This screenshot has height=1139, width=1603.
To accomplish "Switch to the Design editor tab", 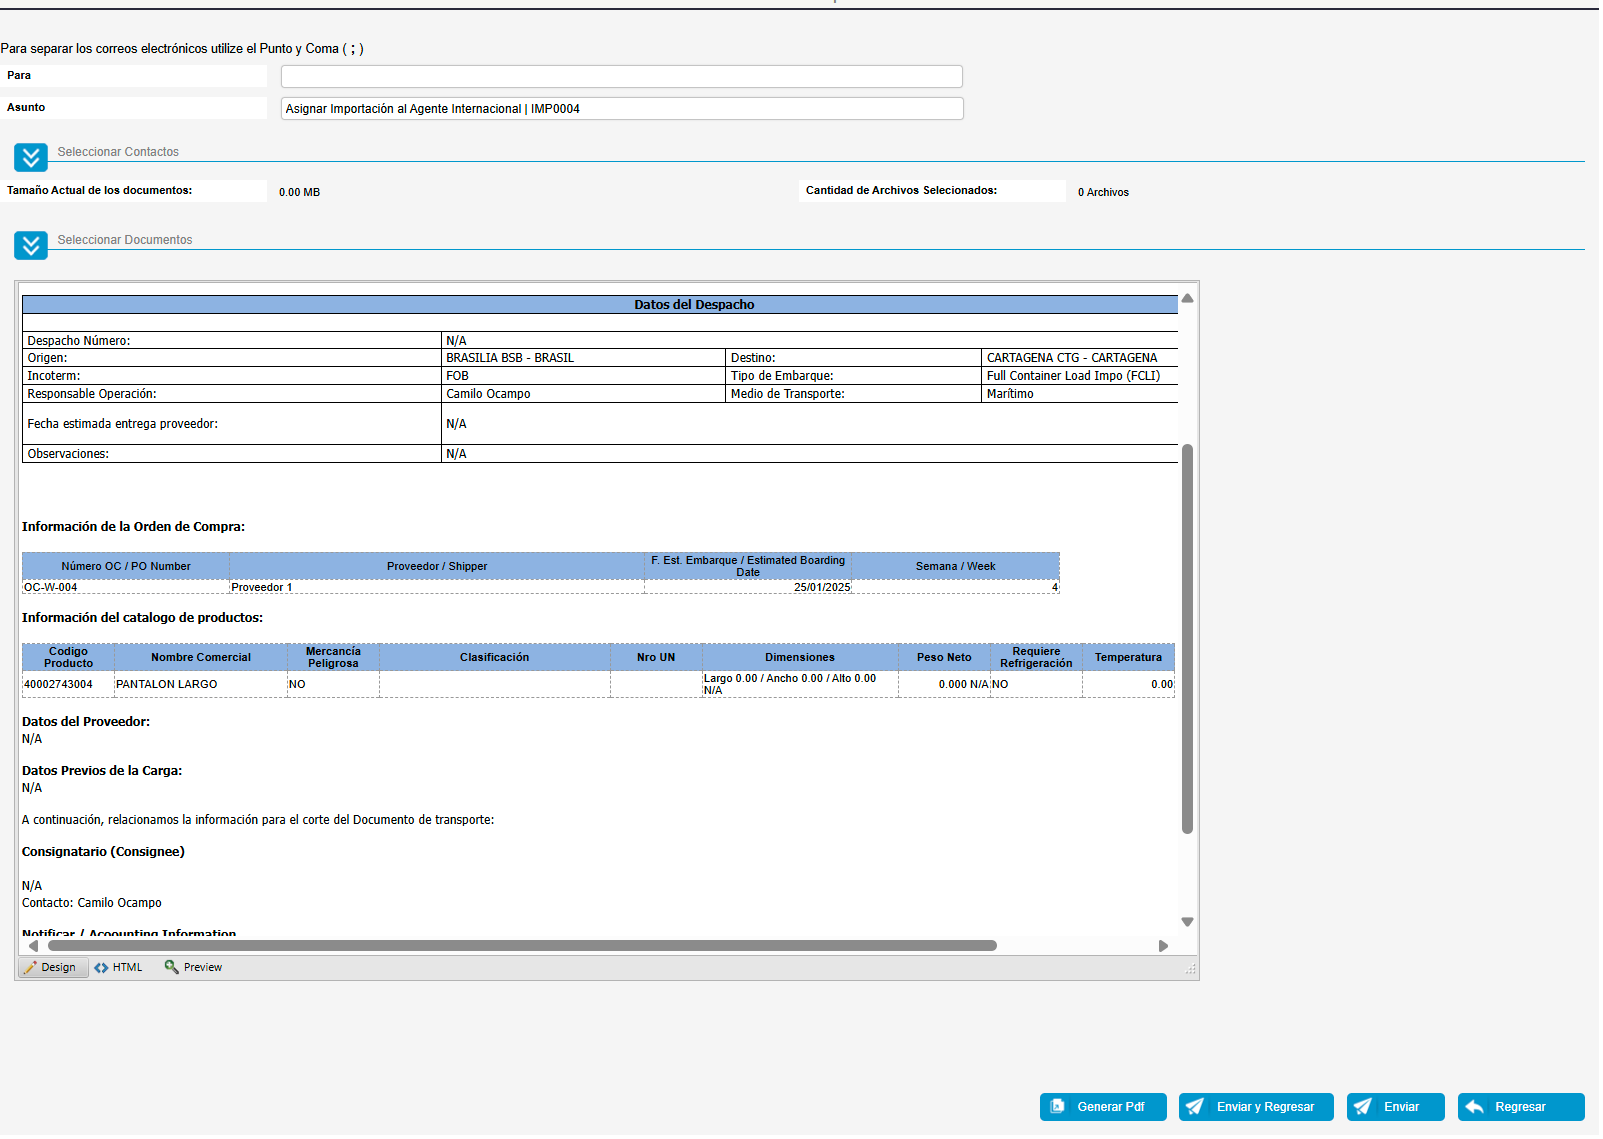I will [x=52, y=968].
